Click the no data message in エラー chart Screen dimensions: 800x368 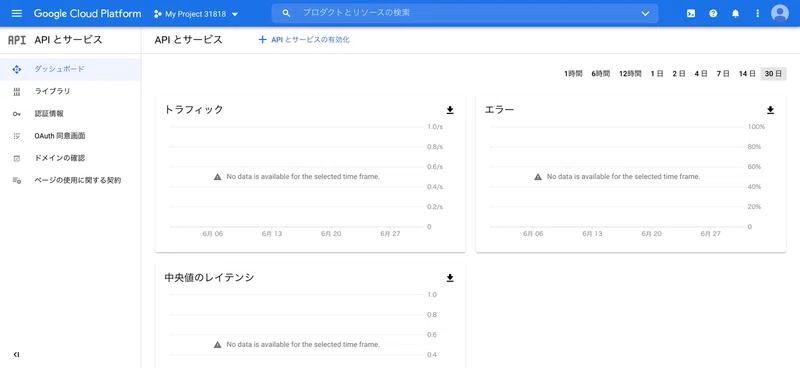click(x=617, y=177)
